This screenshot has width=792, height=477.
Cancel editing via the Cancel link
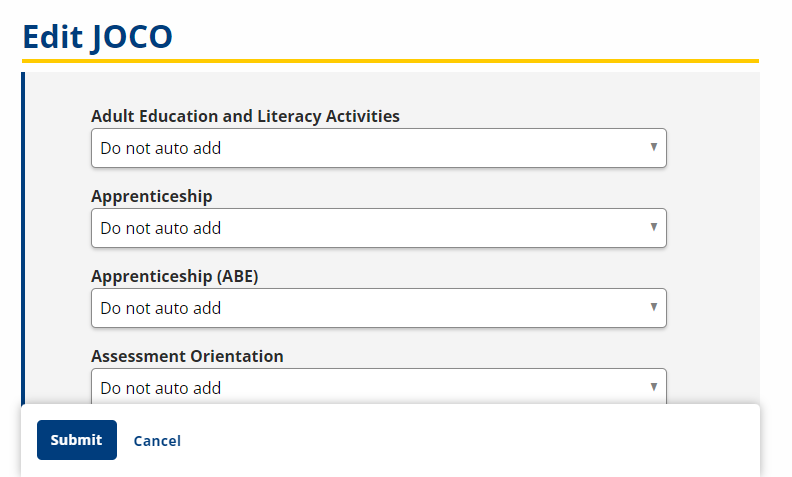click(157, 441)
